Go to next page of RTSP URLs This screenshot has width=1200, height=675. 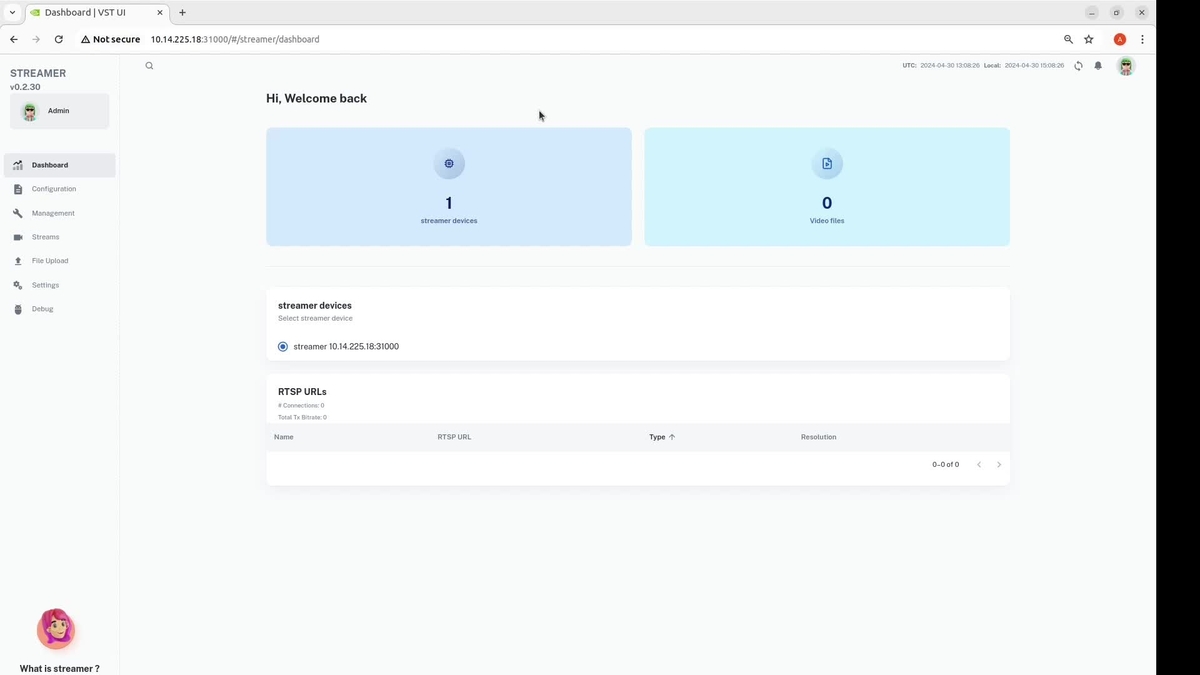pos(998,465)
